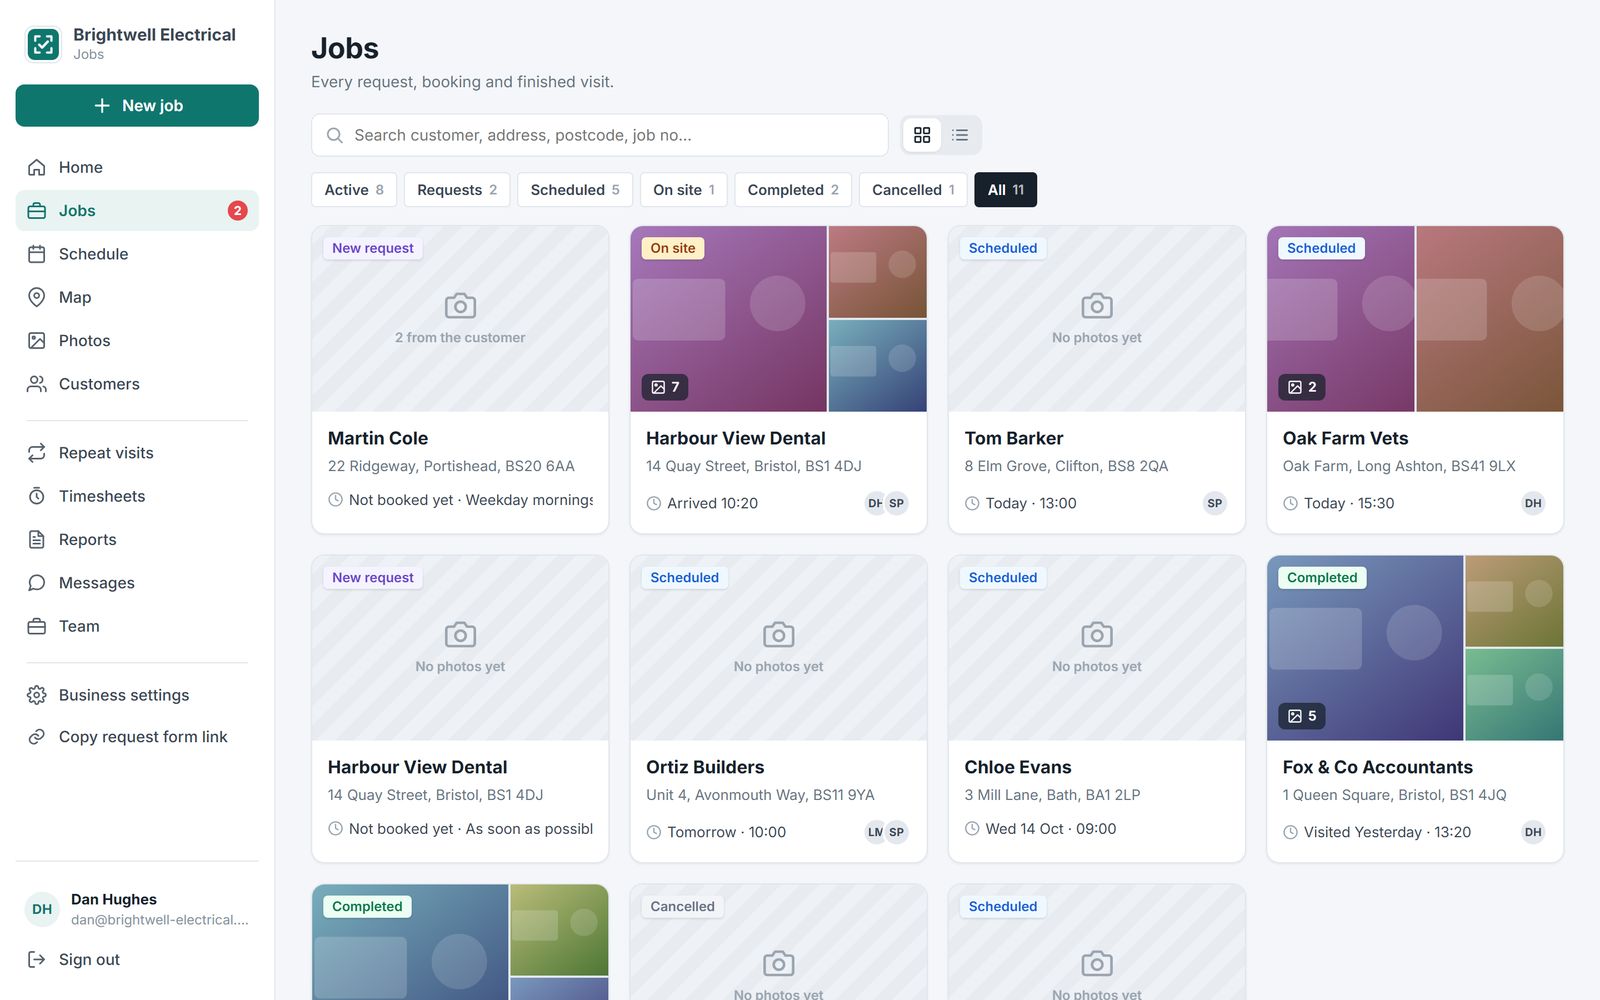Click the 7 photos count badge

(x=665, y=387)
